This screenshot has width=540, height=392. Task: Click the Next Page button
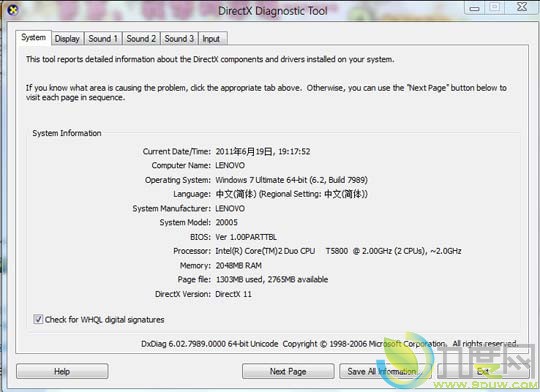tap(288, 371)
